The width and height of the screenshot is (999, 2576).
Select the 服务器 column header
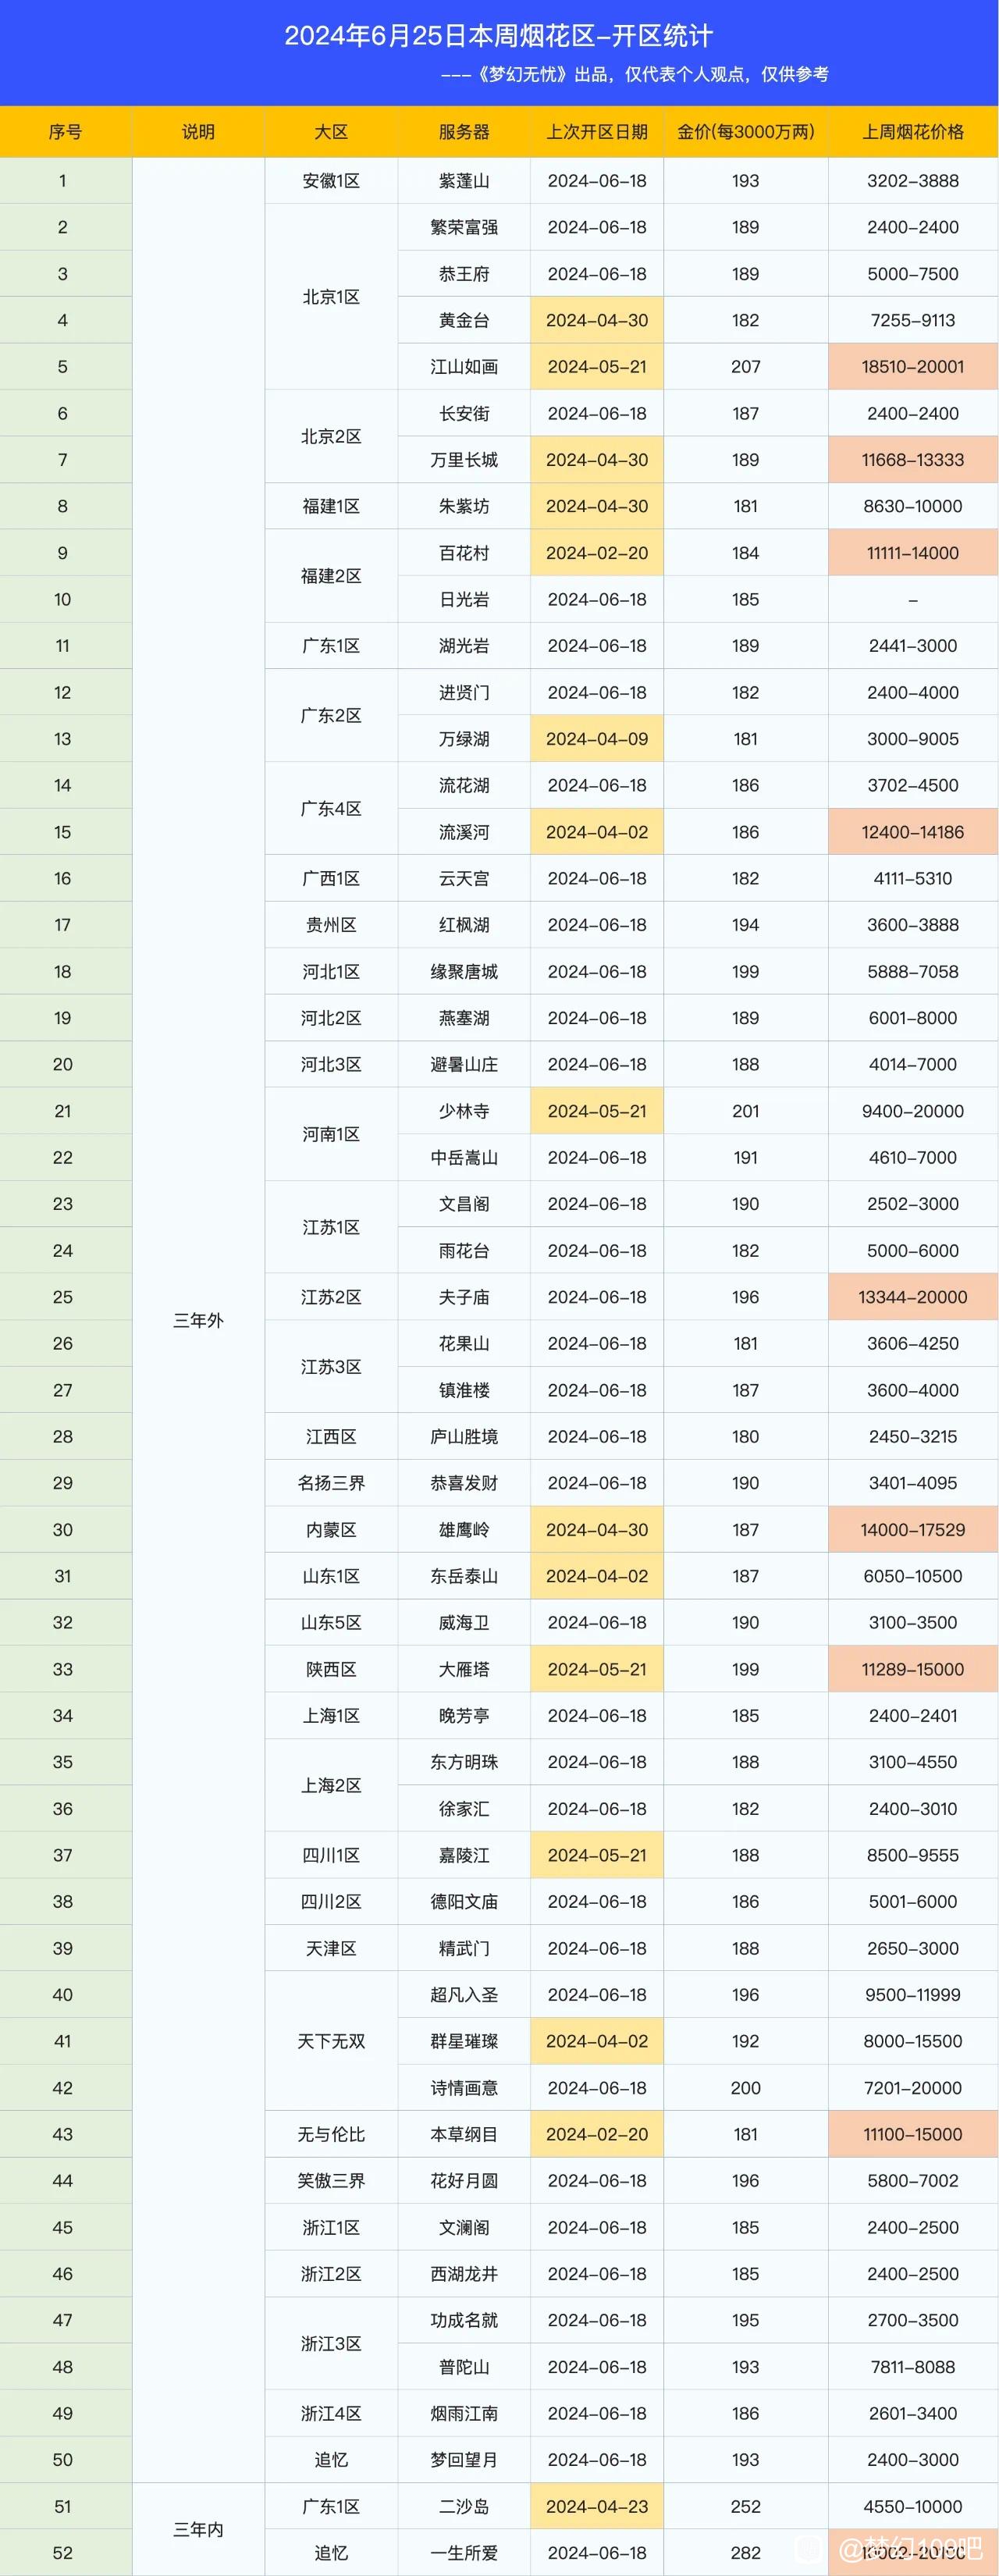point(464,132)
